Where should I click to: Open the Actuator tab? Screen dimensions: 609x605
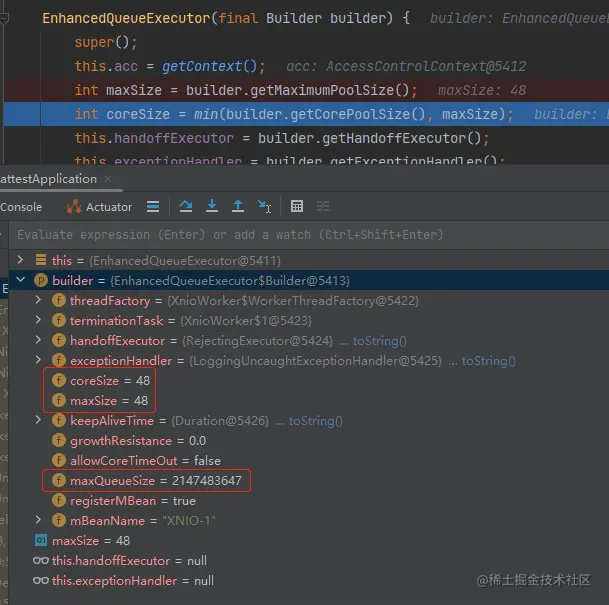point(99,207)
